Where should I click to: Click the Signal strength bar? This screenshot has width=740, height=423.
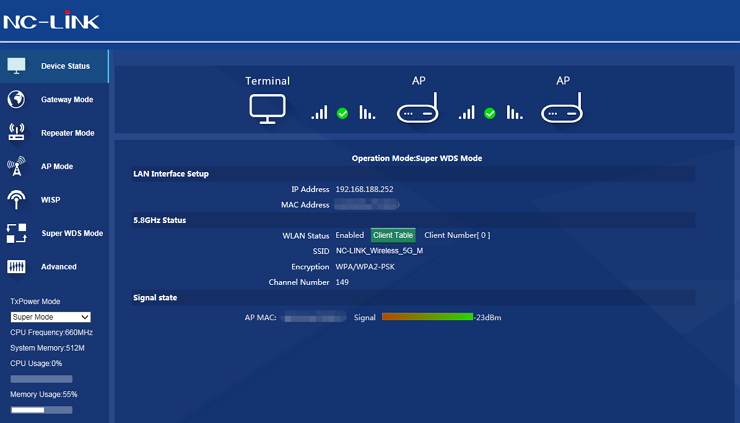427,317
